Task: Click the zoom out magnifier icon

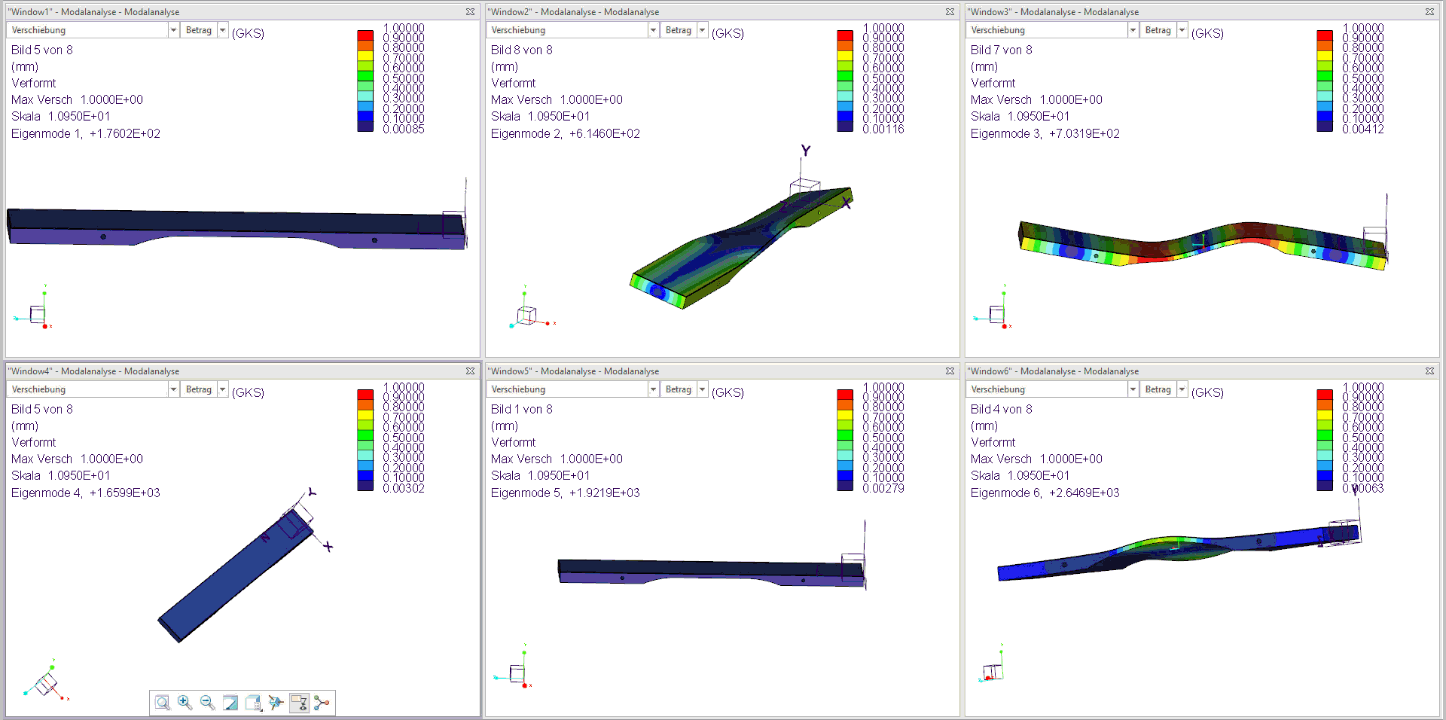Action: coord(208,703)
